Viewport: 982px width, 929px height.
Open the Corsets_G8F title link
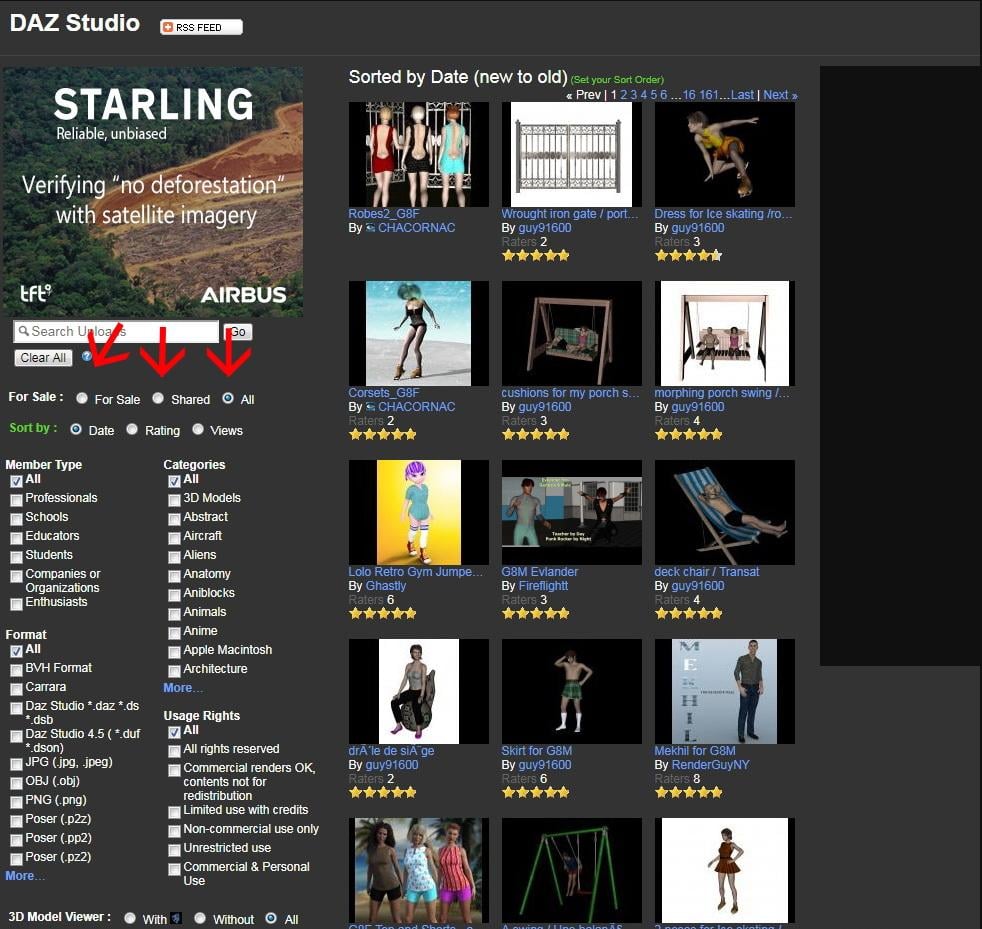(x=384, y=393)
